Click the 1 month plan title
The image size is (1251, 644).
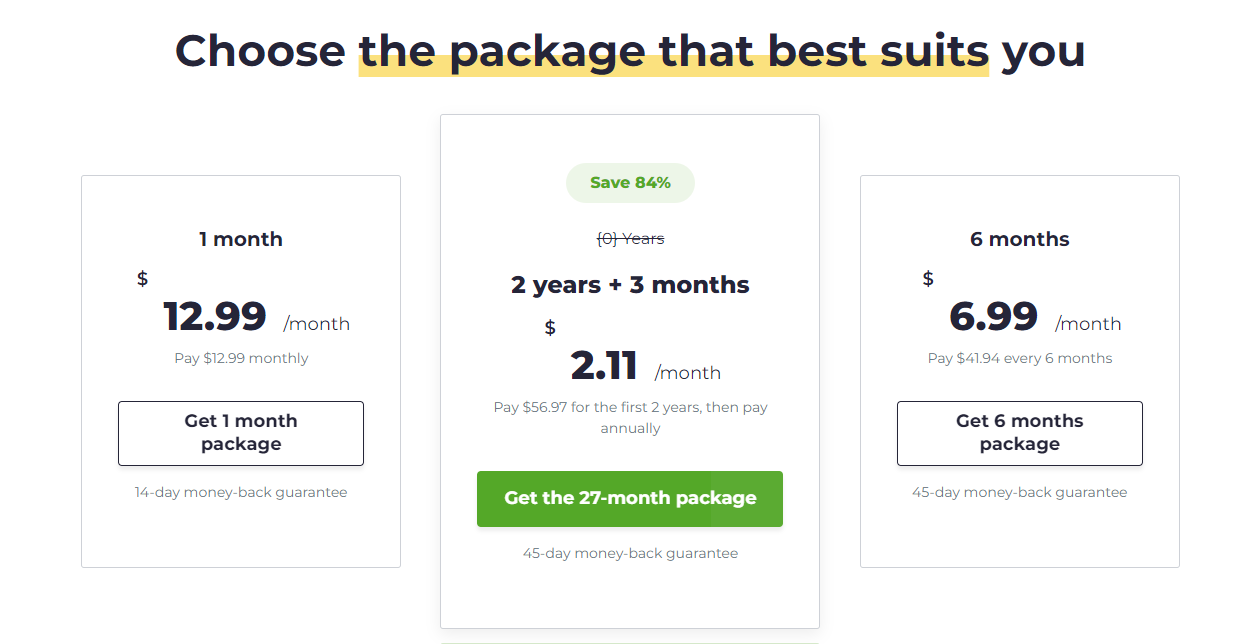point(241,239)
